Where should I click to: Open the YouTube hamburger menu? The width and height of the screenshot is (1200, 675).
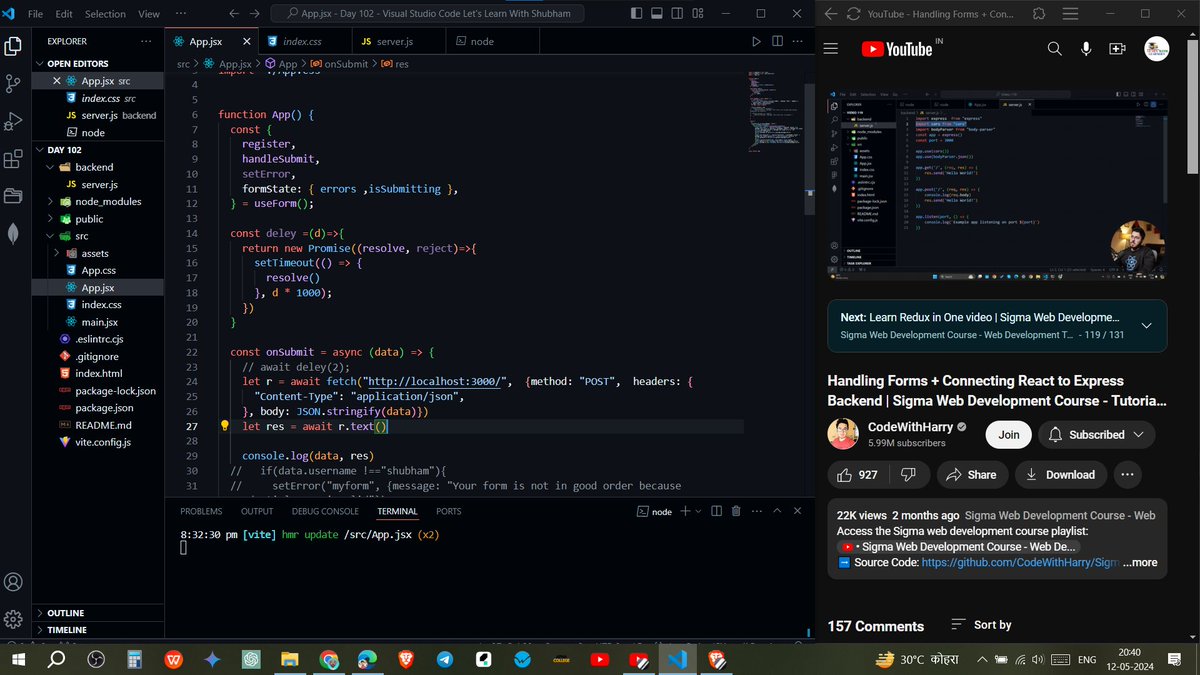point(831,49)
